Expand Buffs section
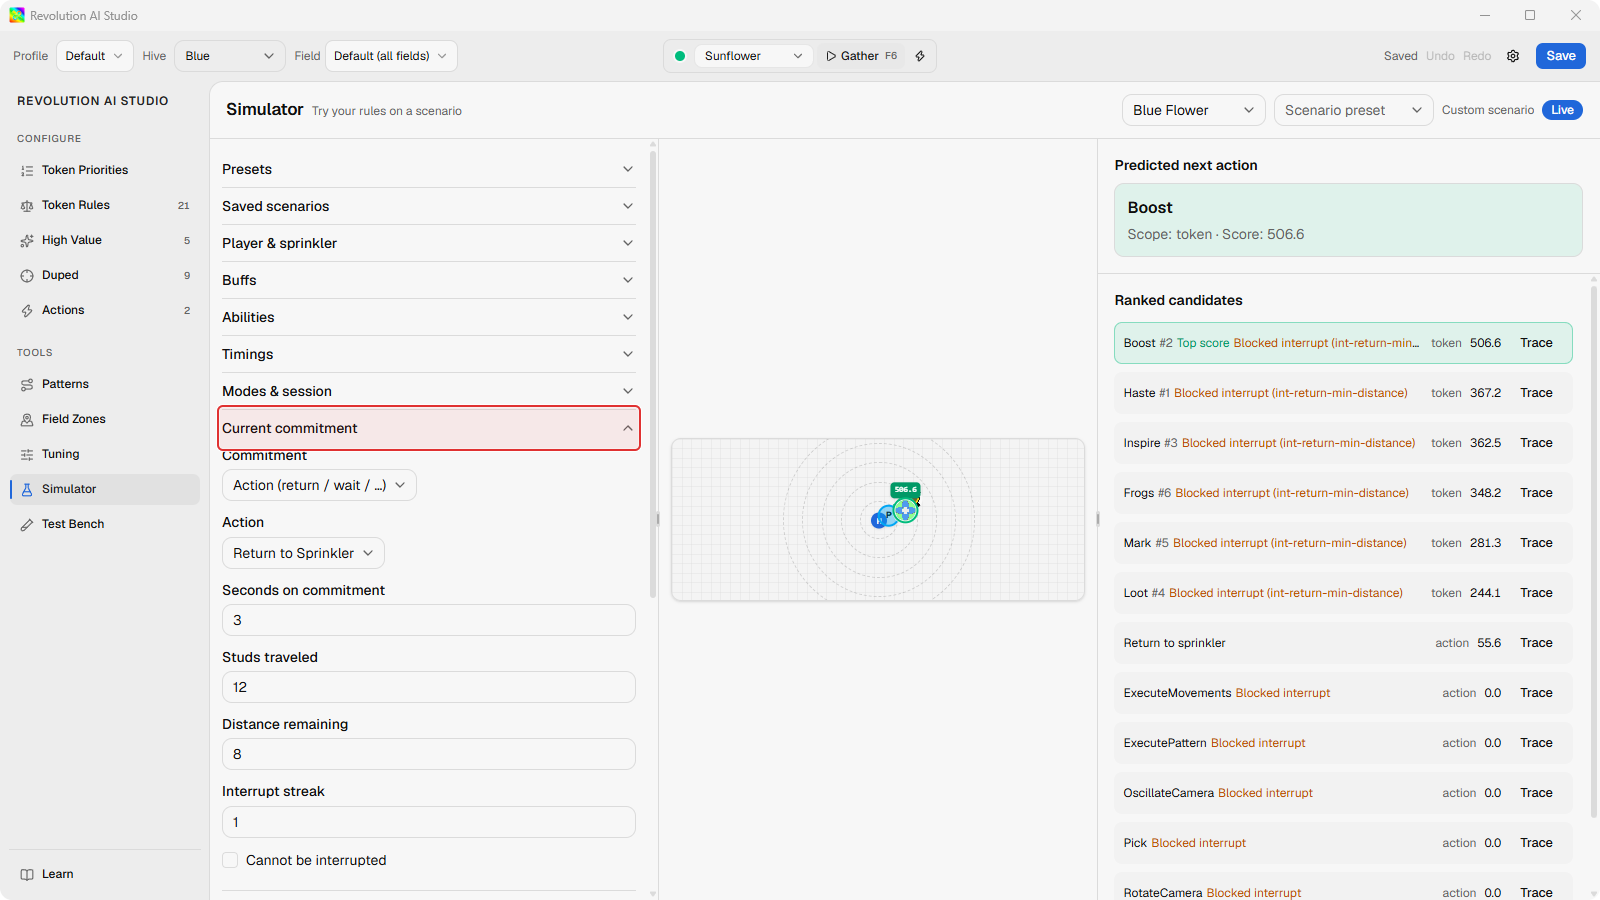Screen dimensions: 1600x900 click(x=428, y=280)
